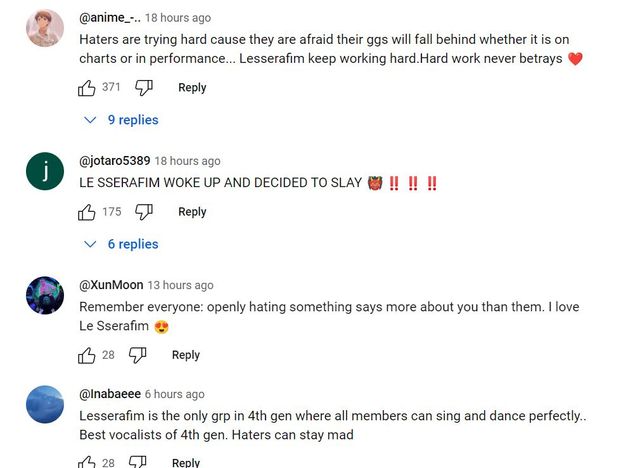Image resolution: width=640 pixels, height=468 pixels.
Task: Reply to the 'DECIDED TO SLAY' comment
Action: click(x=192, y=212)
